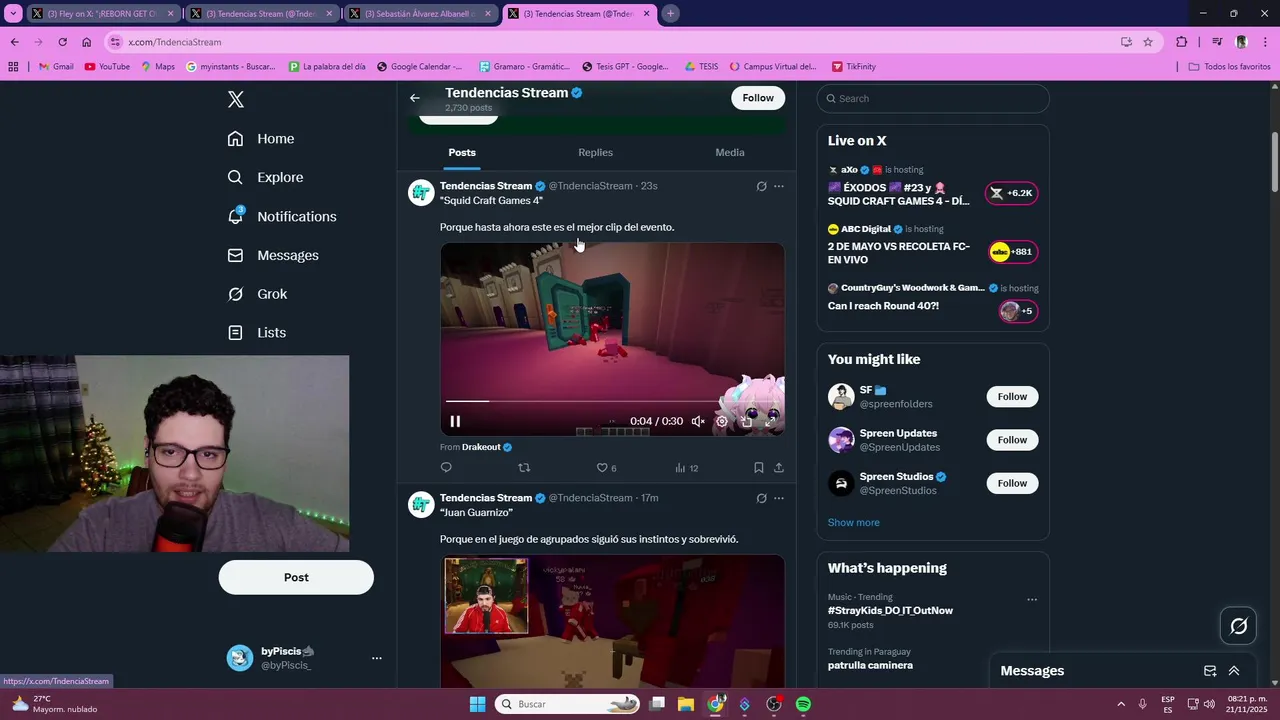This screenshot has height=720, width=1280.
Task: Expand the Messages drawer
Action: coord(1234,671)
